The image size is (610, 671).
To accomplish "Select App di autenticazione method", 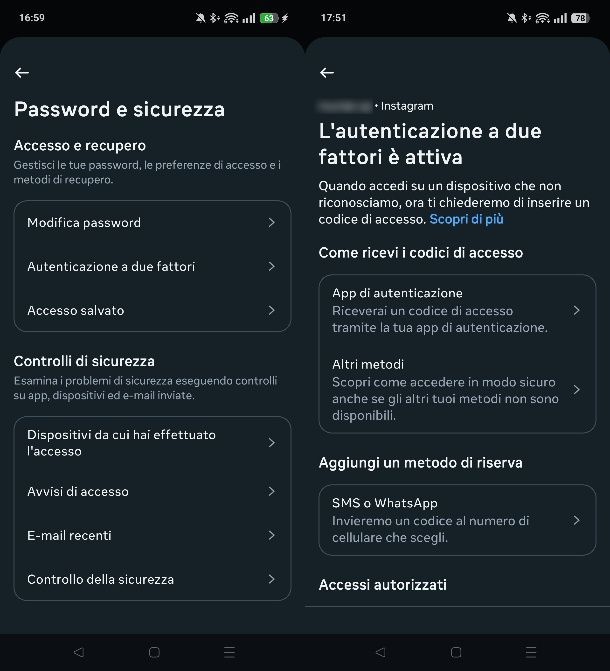I will 457,310.
